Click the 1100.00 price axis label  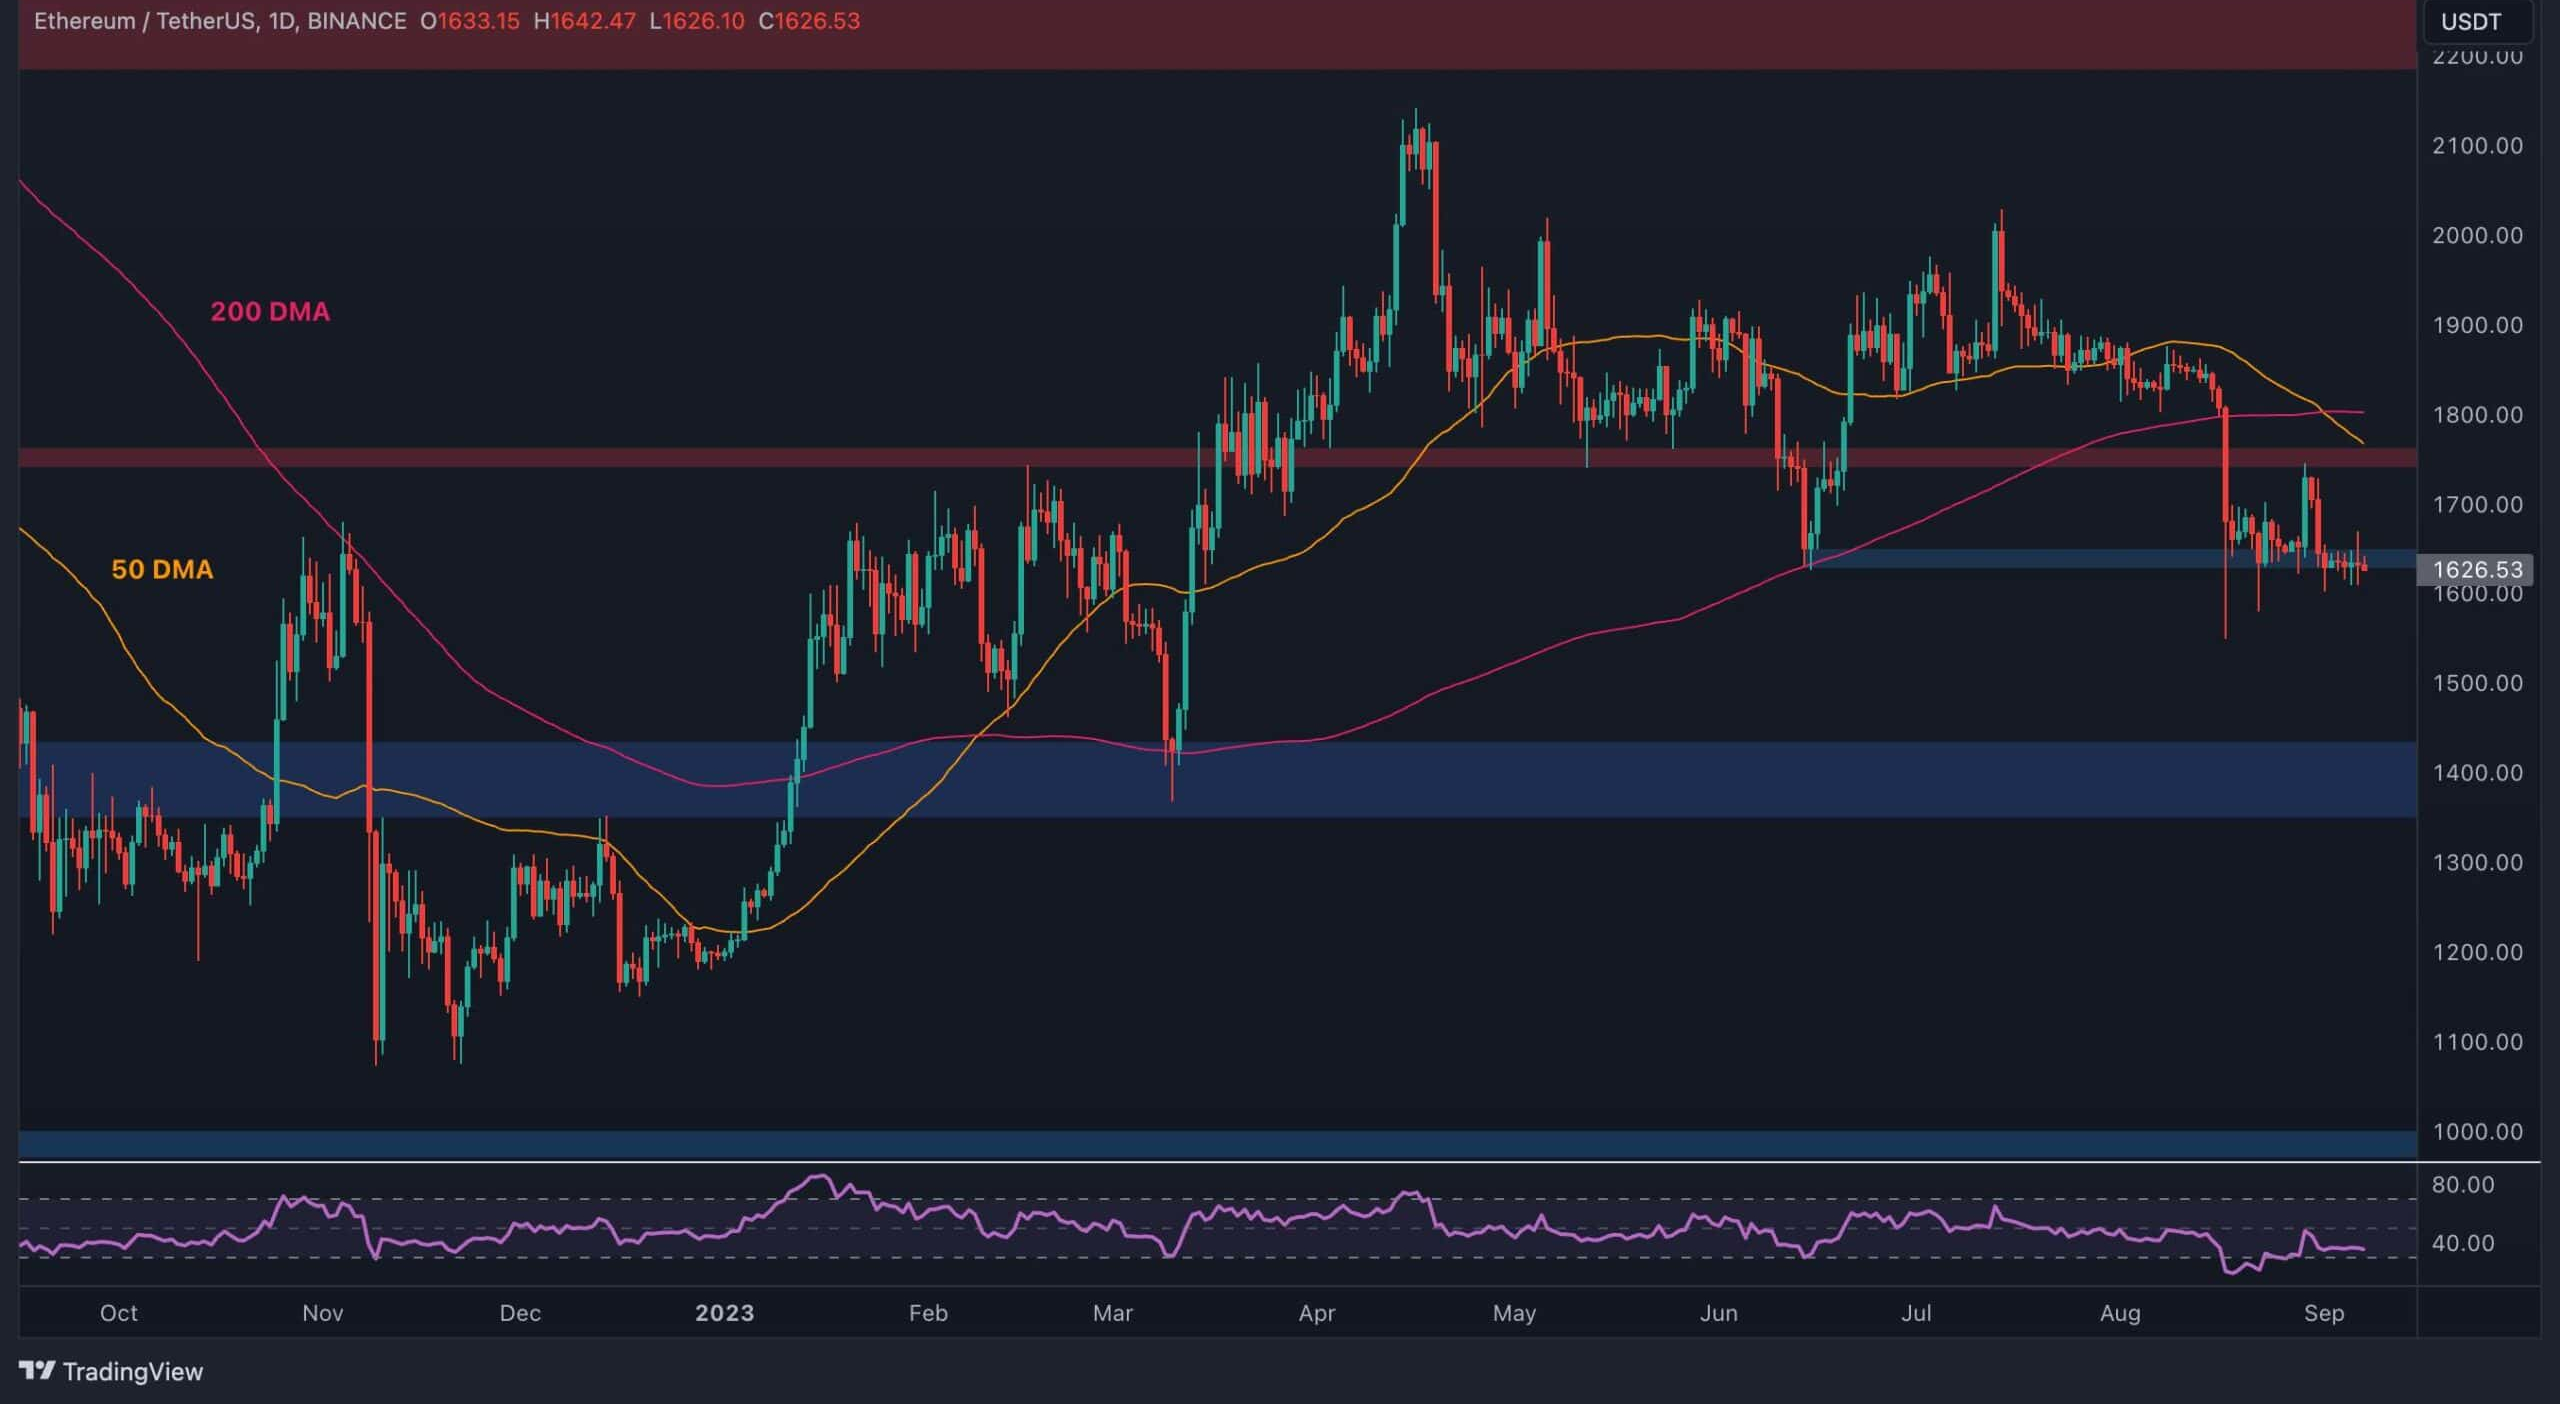click(2477, 1042)
